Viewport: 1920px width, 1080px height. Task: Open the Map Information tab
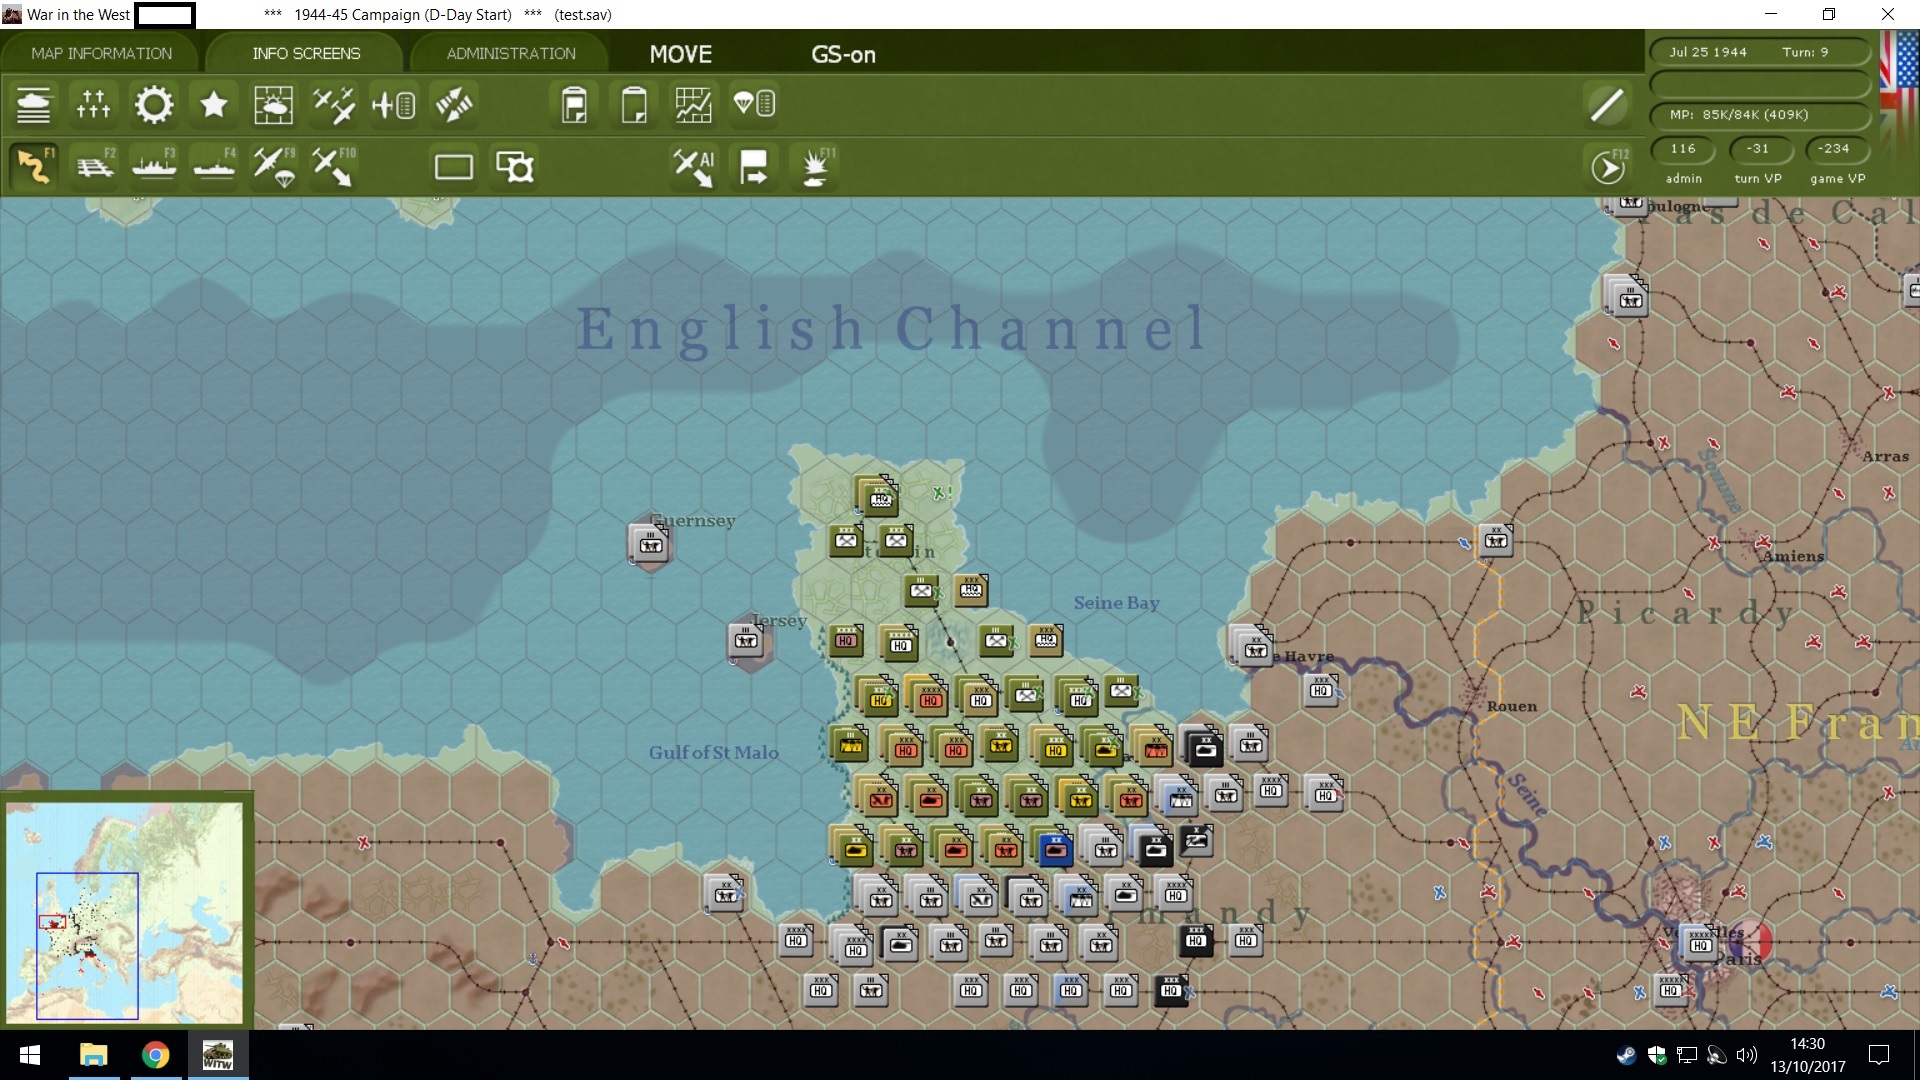[x=101, y=53]
